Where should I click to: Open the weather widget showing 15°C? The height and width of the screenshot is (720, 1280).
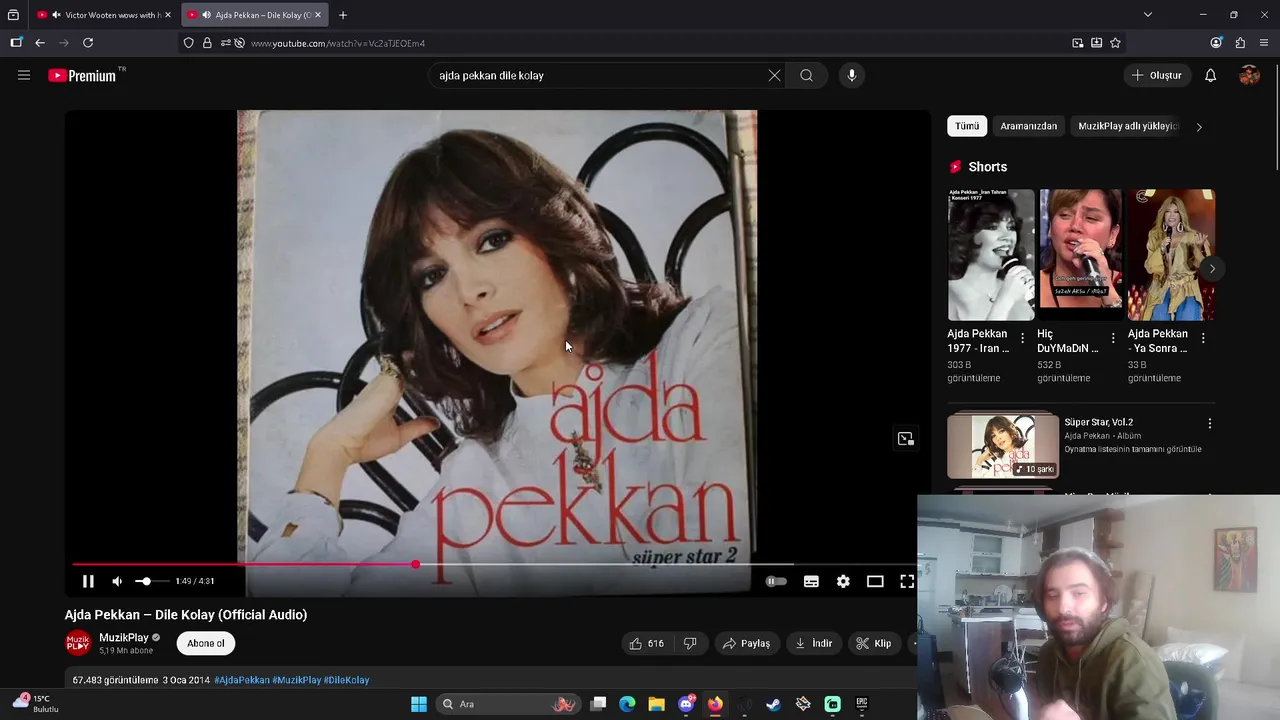[35, 703]
